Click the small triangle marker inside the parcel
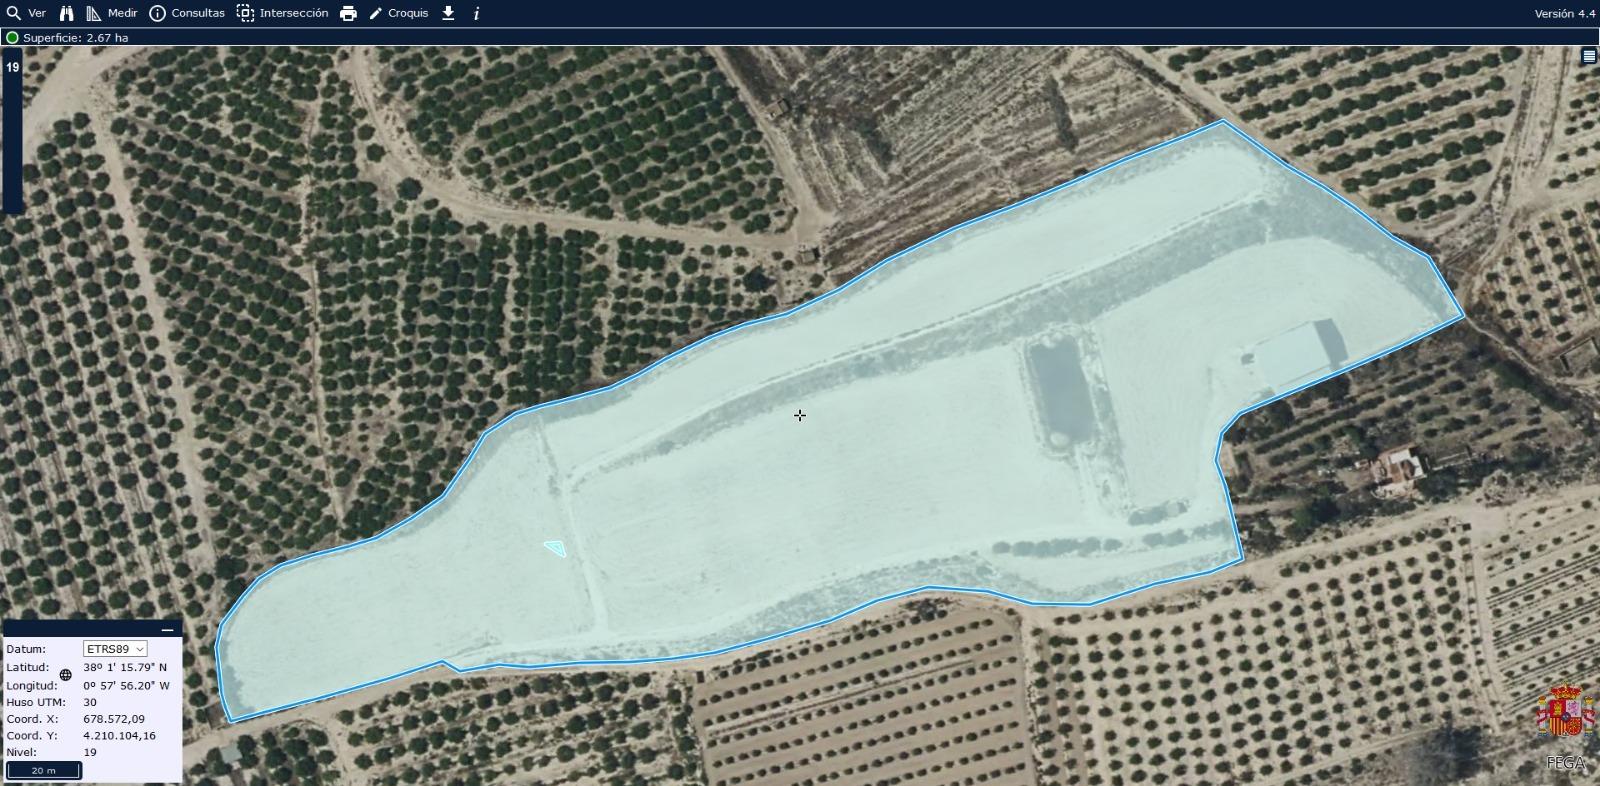The image size is (1600, 786). pyautogui.click(x=556, y=548)
